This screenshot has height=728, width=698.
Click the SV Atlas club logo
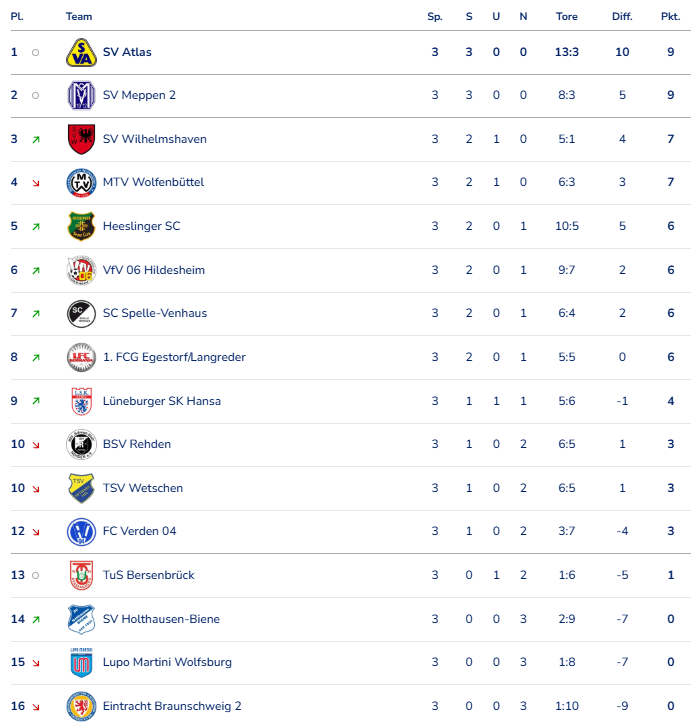81,52
